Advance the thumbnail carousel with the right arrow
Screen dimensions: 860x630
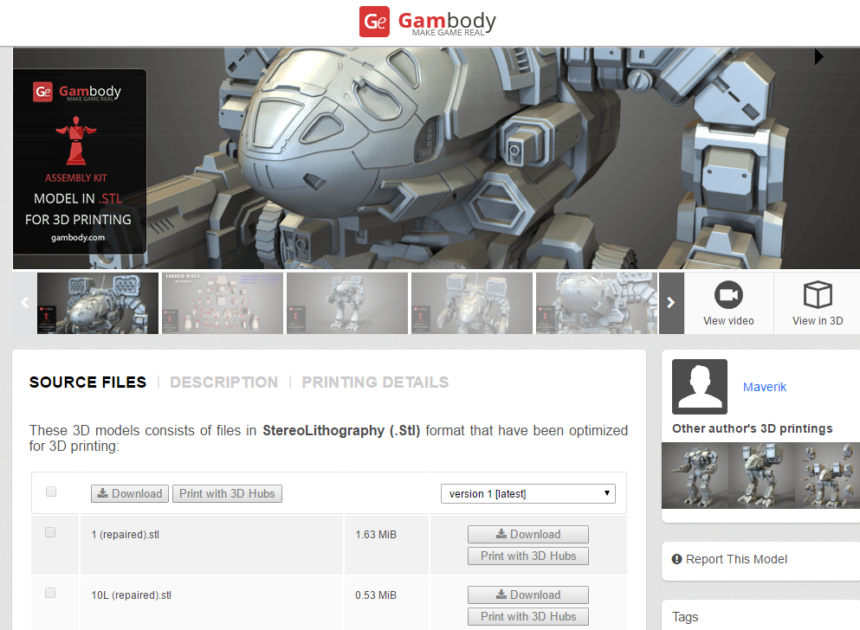[670, 302]
